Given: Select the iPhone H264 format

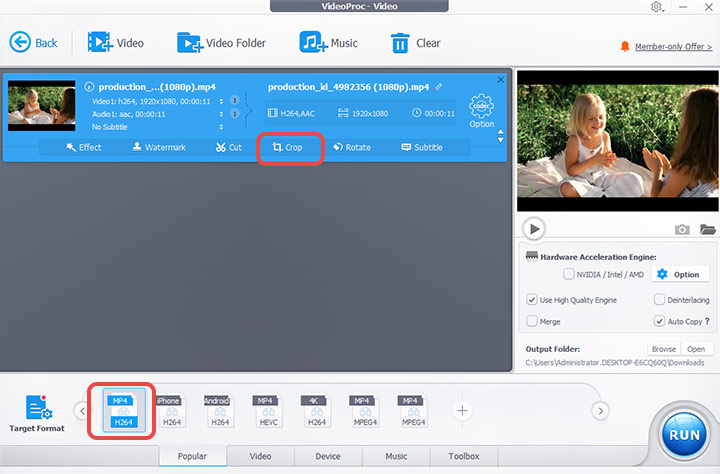Looking at the screenshot, I should (x=171, y=411).
